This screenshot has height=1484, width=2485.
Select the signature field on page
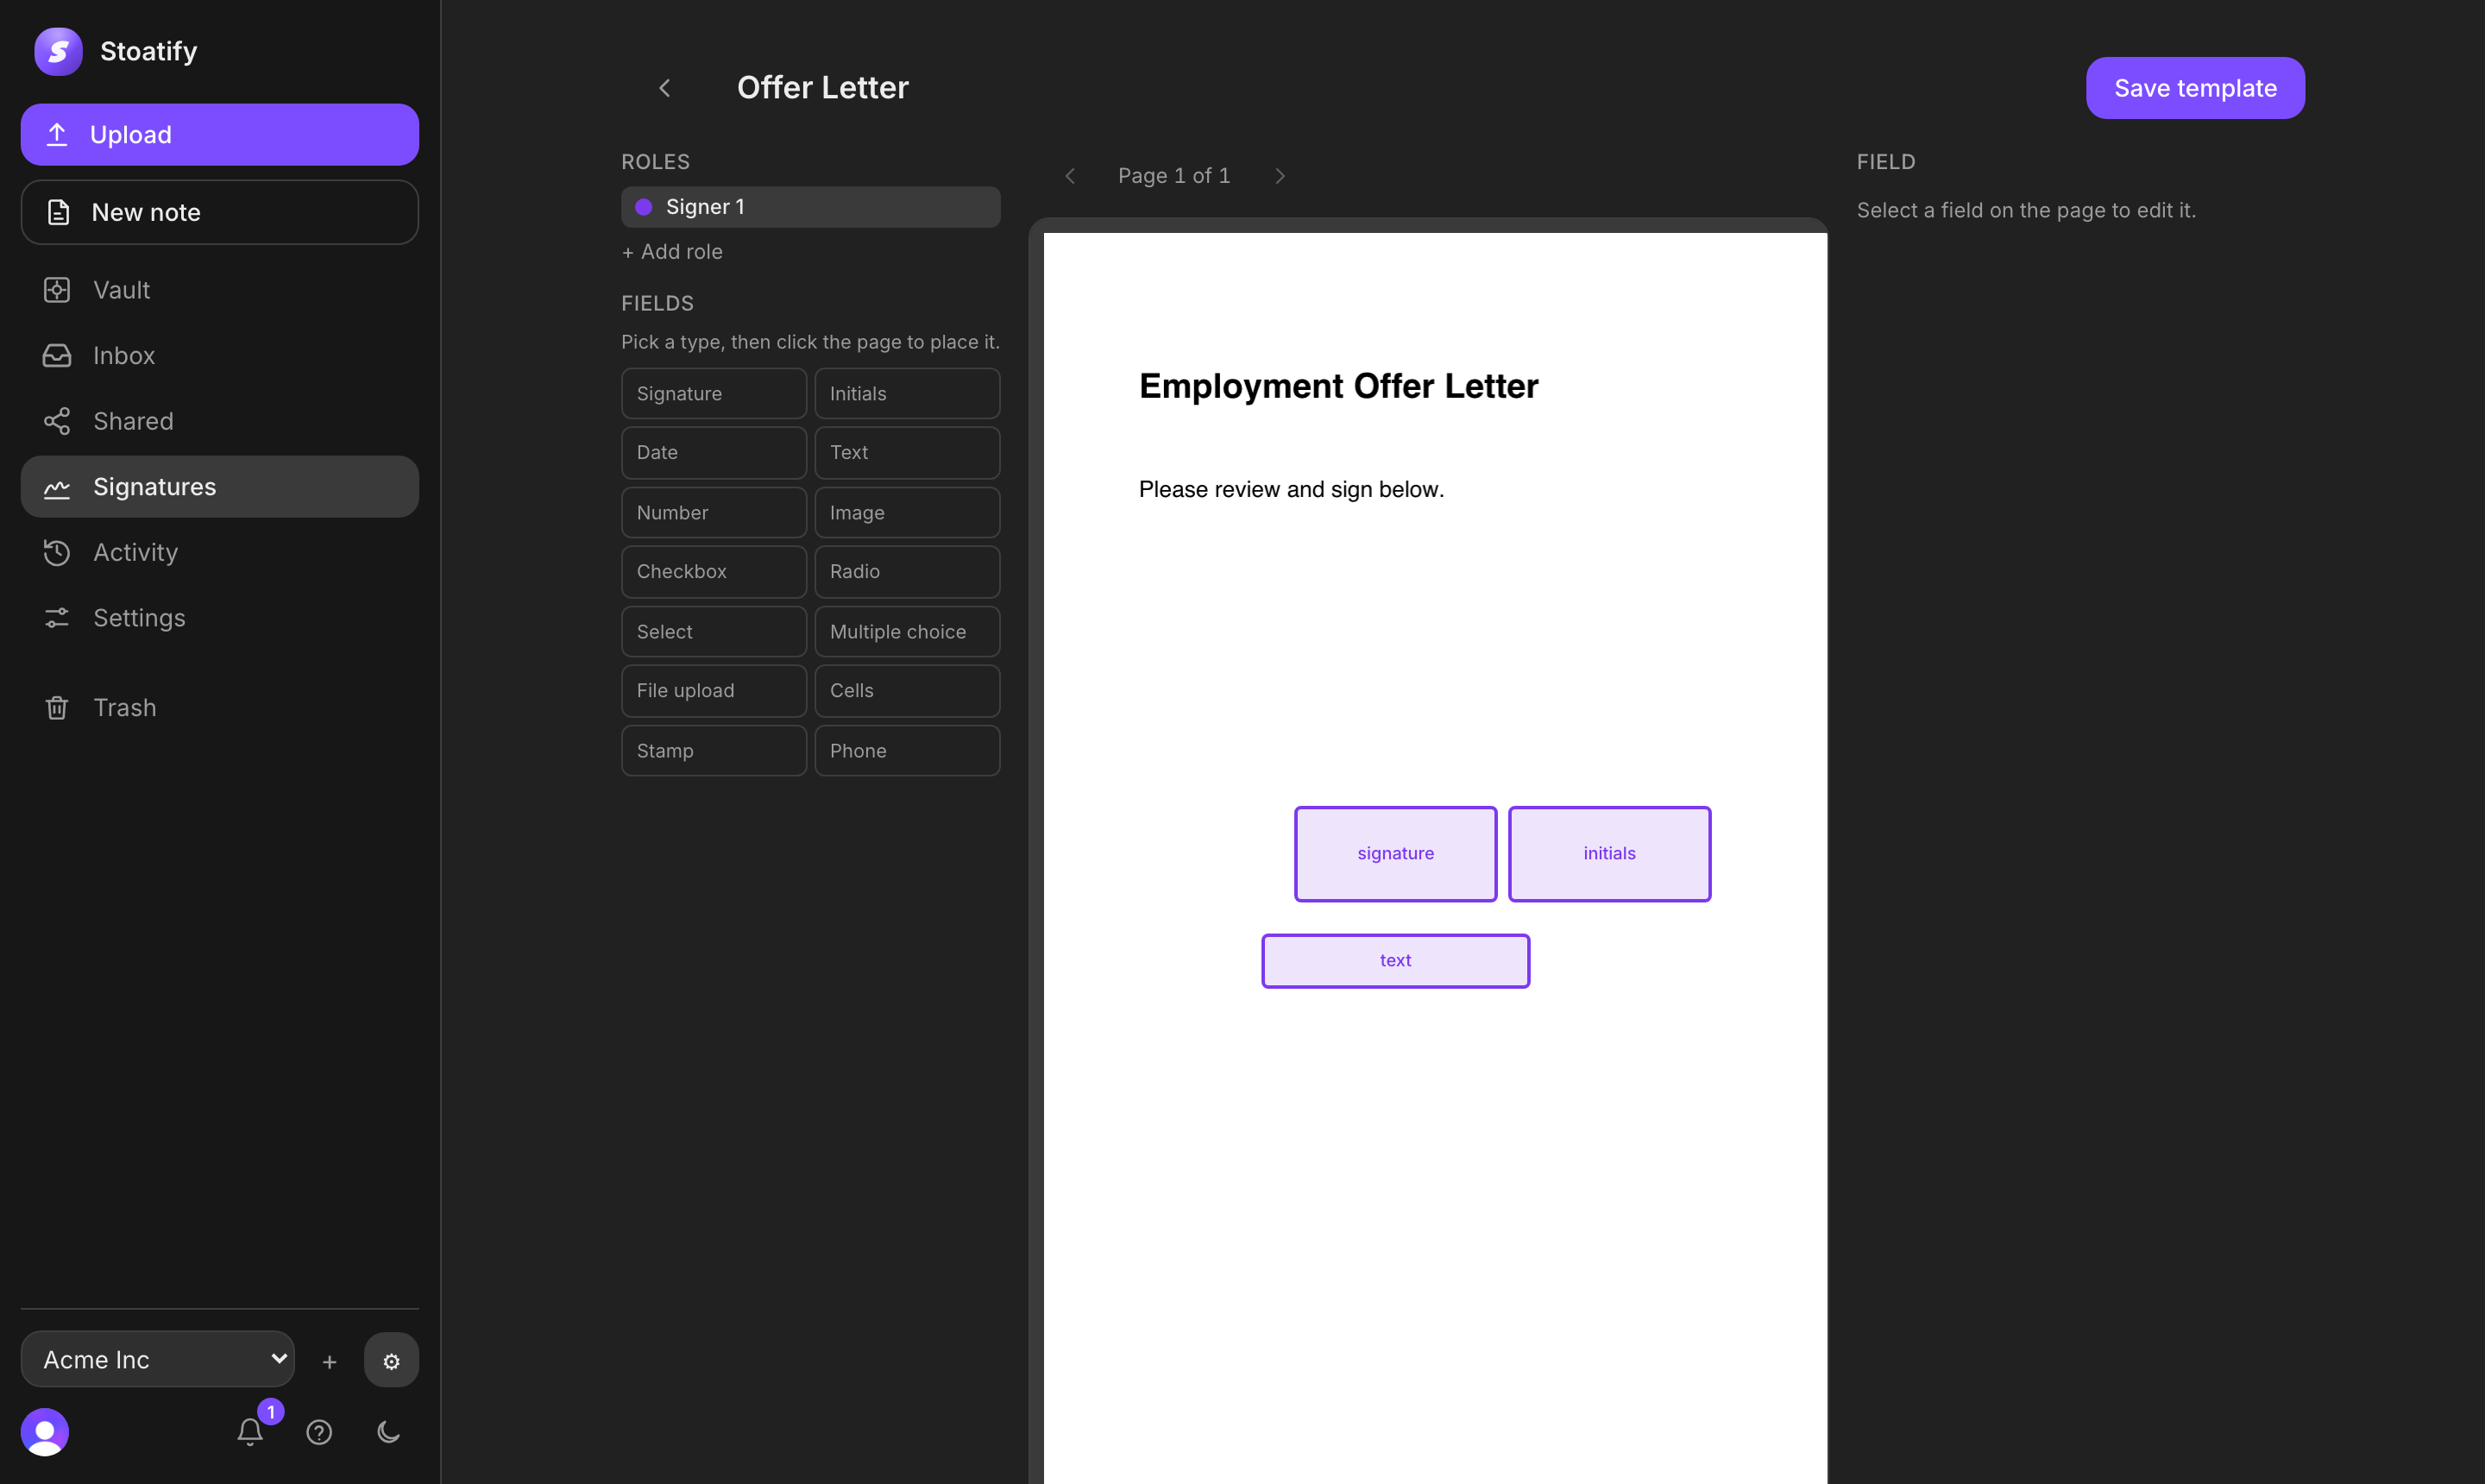pyautogui.click(x=1395, y=854)
